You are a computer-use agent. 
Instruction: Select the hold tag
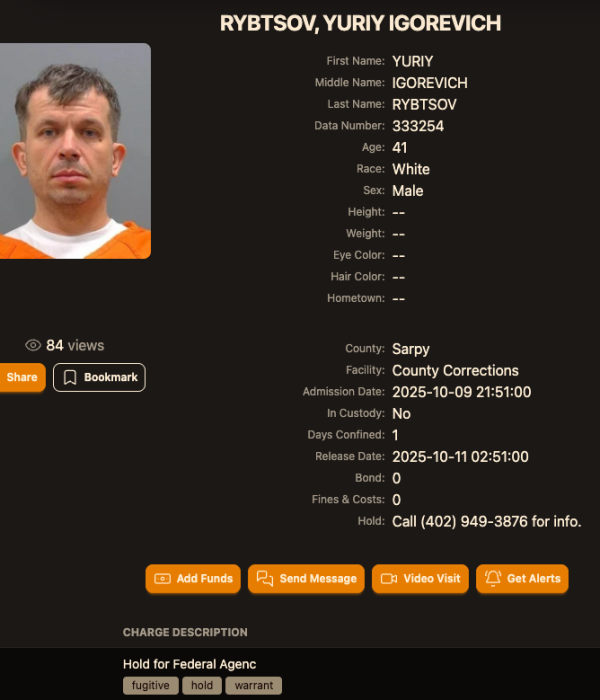pos(202,685)
